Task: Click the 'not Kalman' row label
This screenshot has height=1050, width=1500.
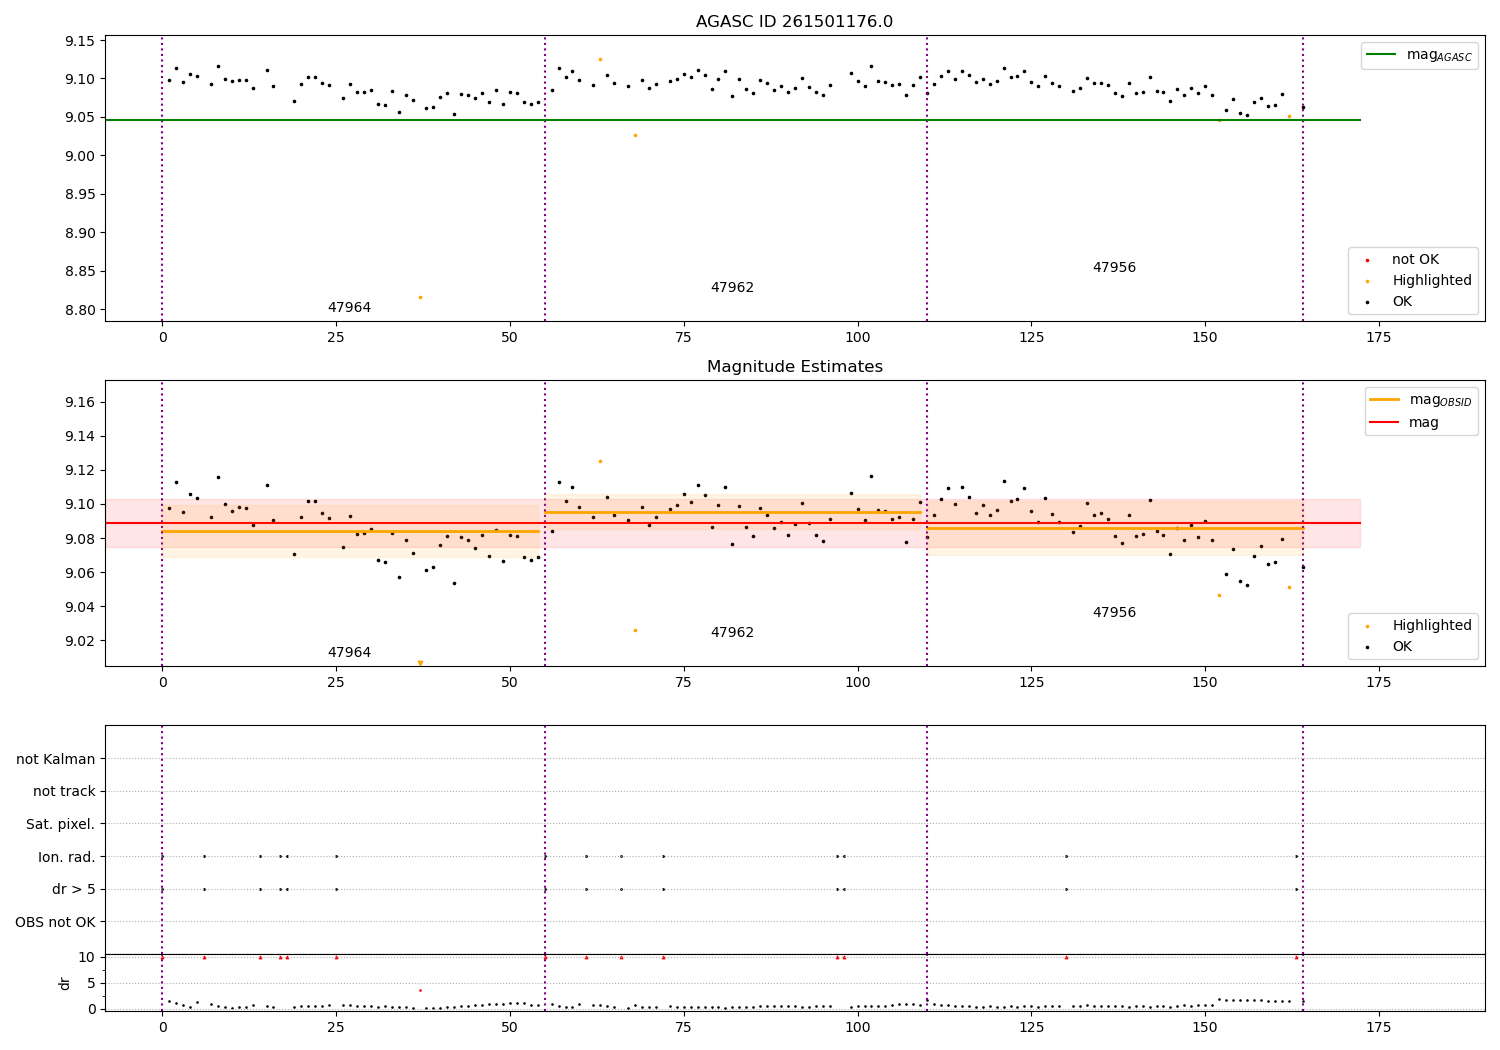Action: coord(56,759)
